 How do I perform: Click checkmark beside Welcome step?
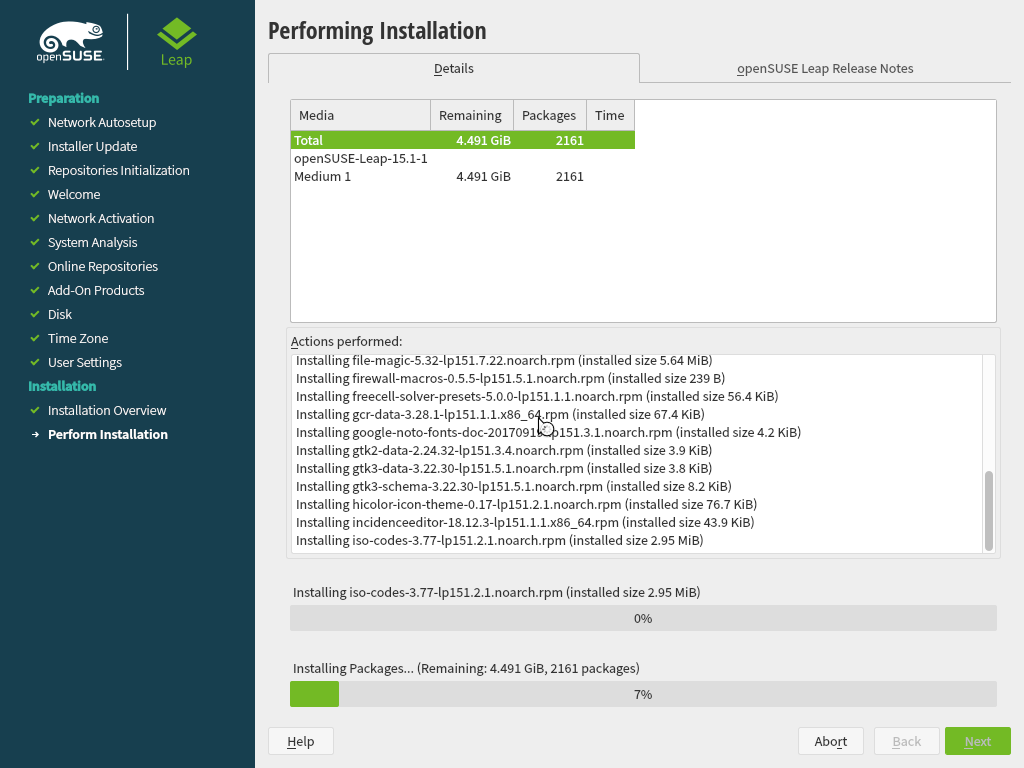(x=35, y=195)
